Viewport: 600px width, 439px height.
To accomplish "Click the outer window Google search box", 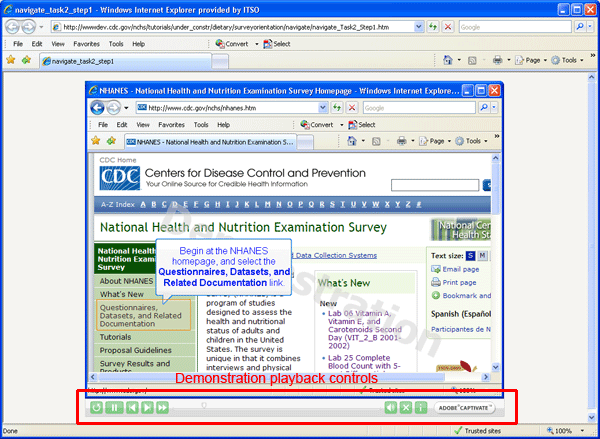I will point(515,27).
